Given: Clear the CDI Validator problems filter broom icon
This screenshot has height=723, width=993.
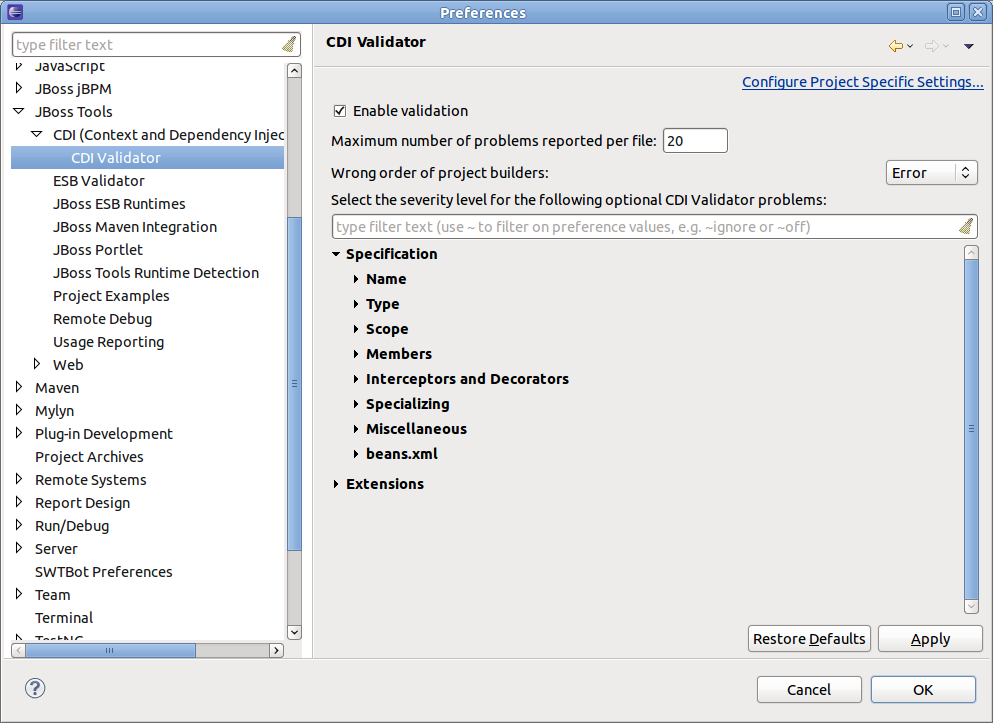Looking at the screenshot, I should (966, 226).
